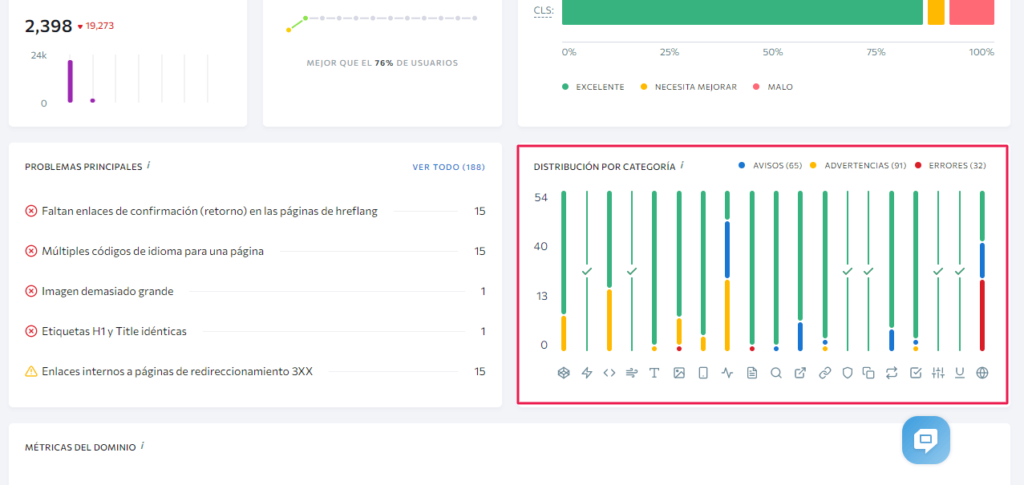Click the document page category icon
Image resolution: width=1024 pixels, height=485 pixels.
pyautogui.click(x=752, y=373)
